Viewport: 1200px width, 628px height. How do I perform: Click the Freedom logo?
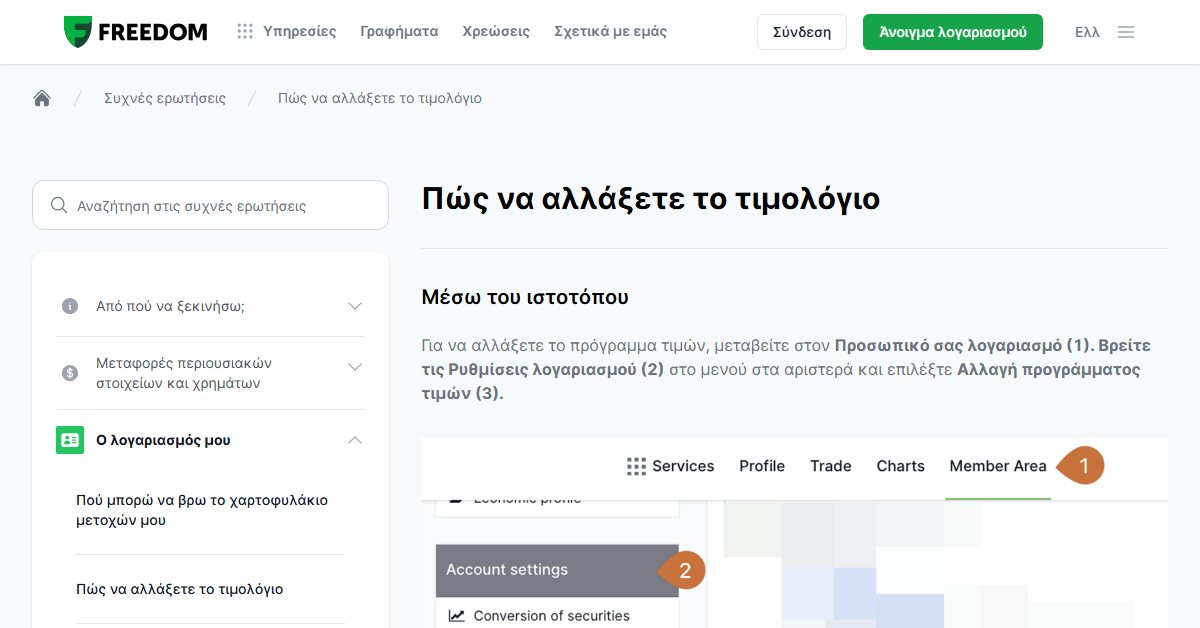pos(135,32)
